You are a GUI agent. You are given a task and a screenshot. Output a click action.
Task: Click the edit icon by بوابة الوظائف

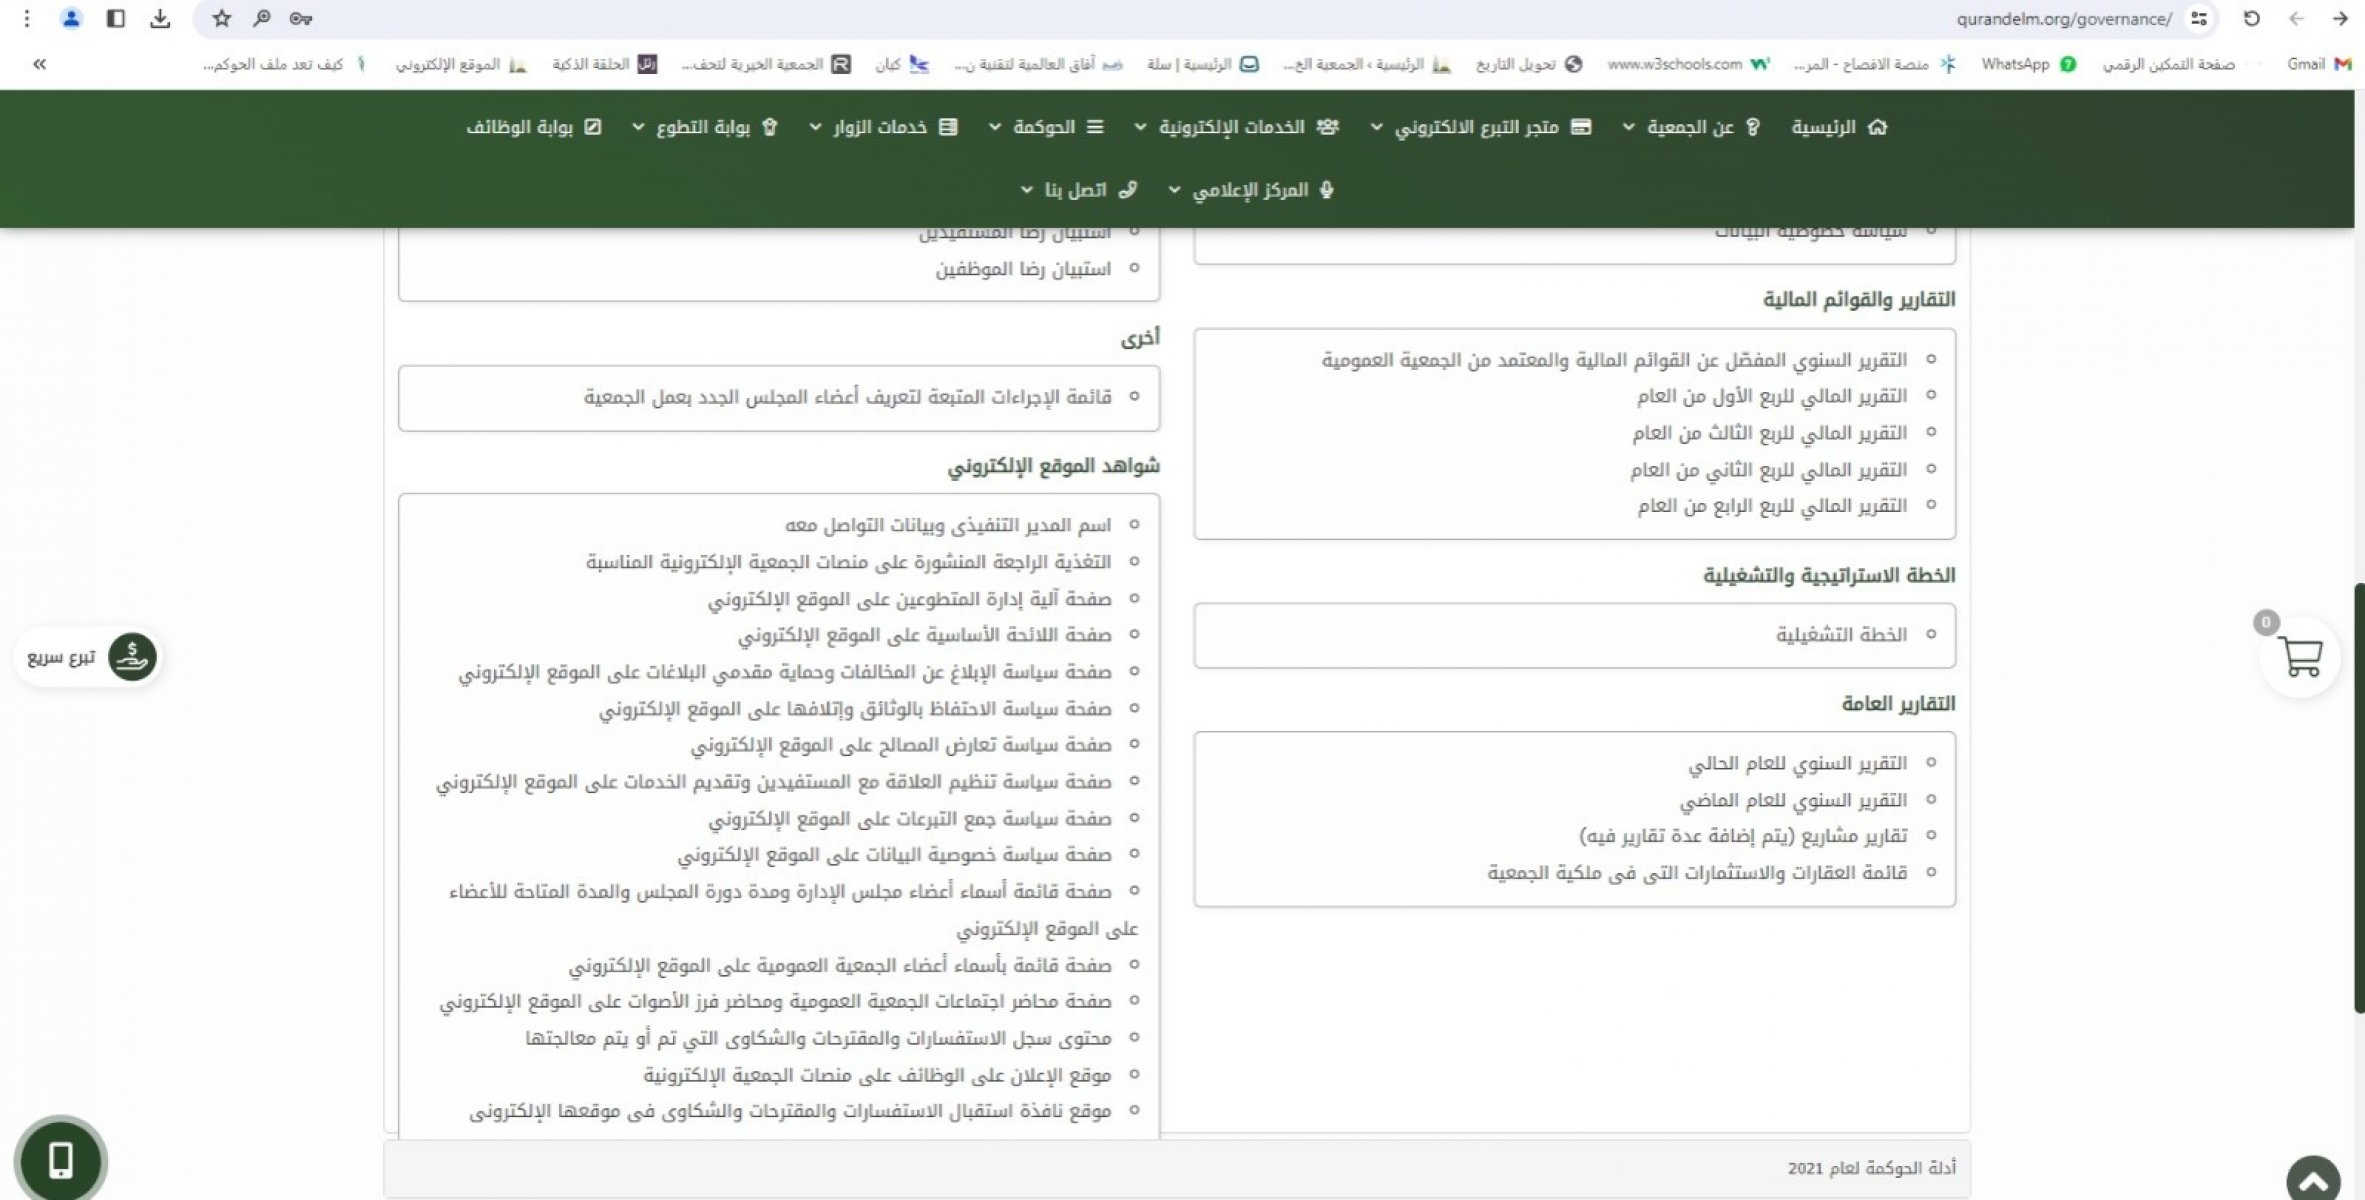[592, 127]
